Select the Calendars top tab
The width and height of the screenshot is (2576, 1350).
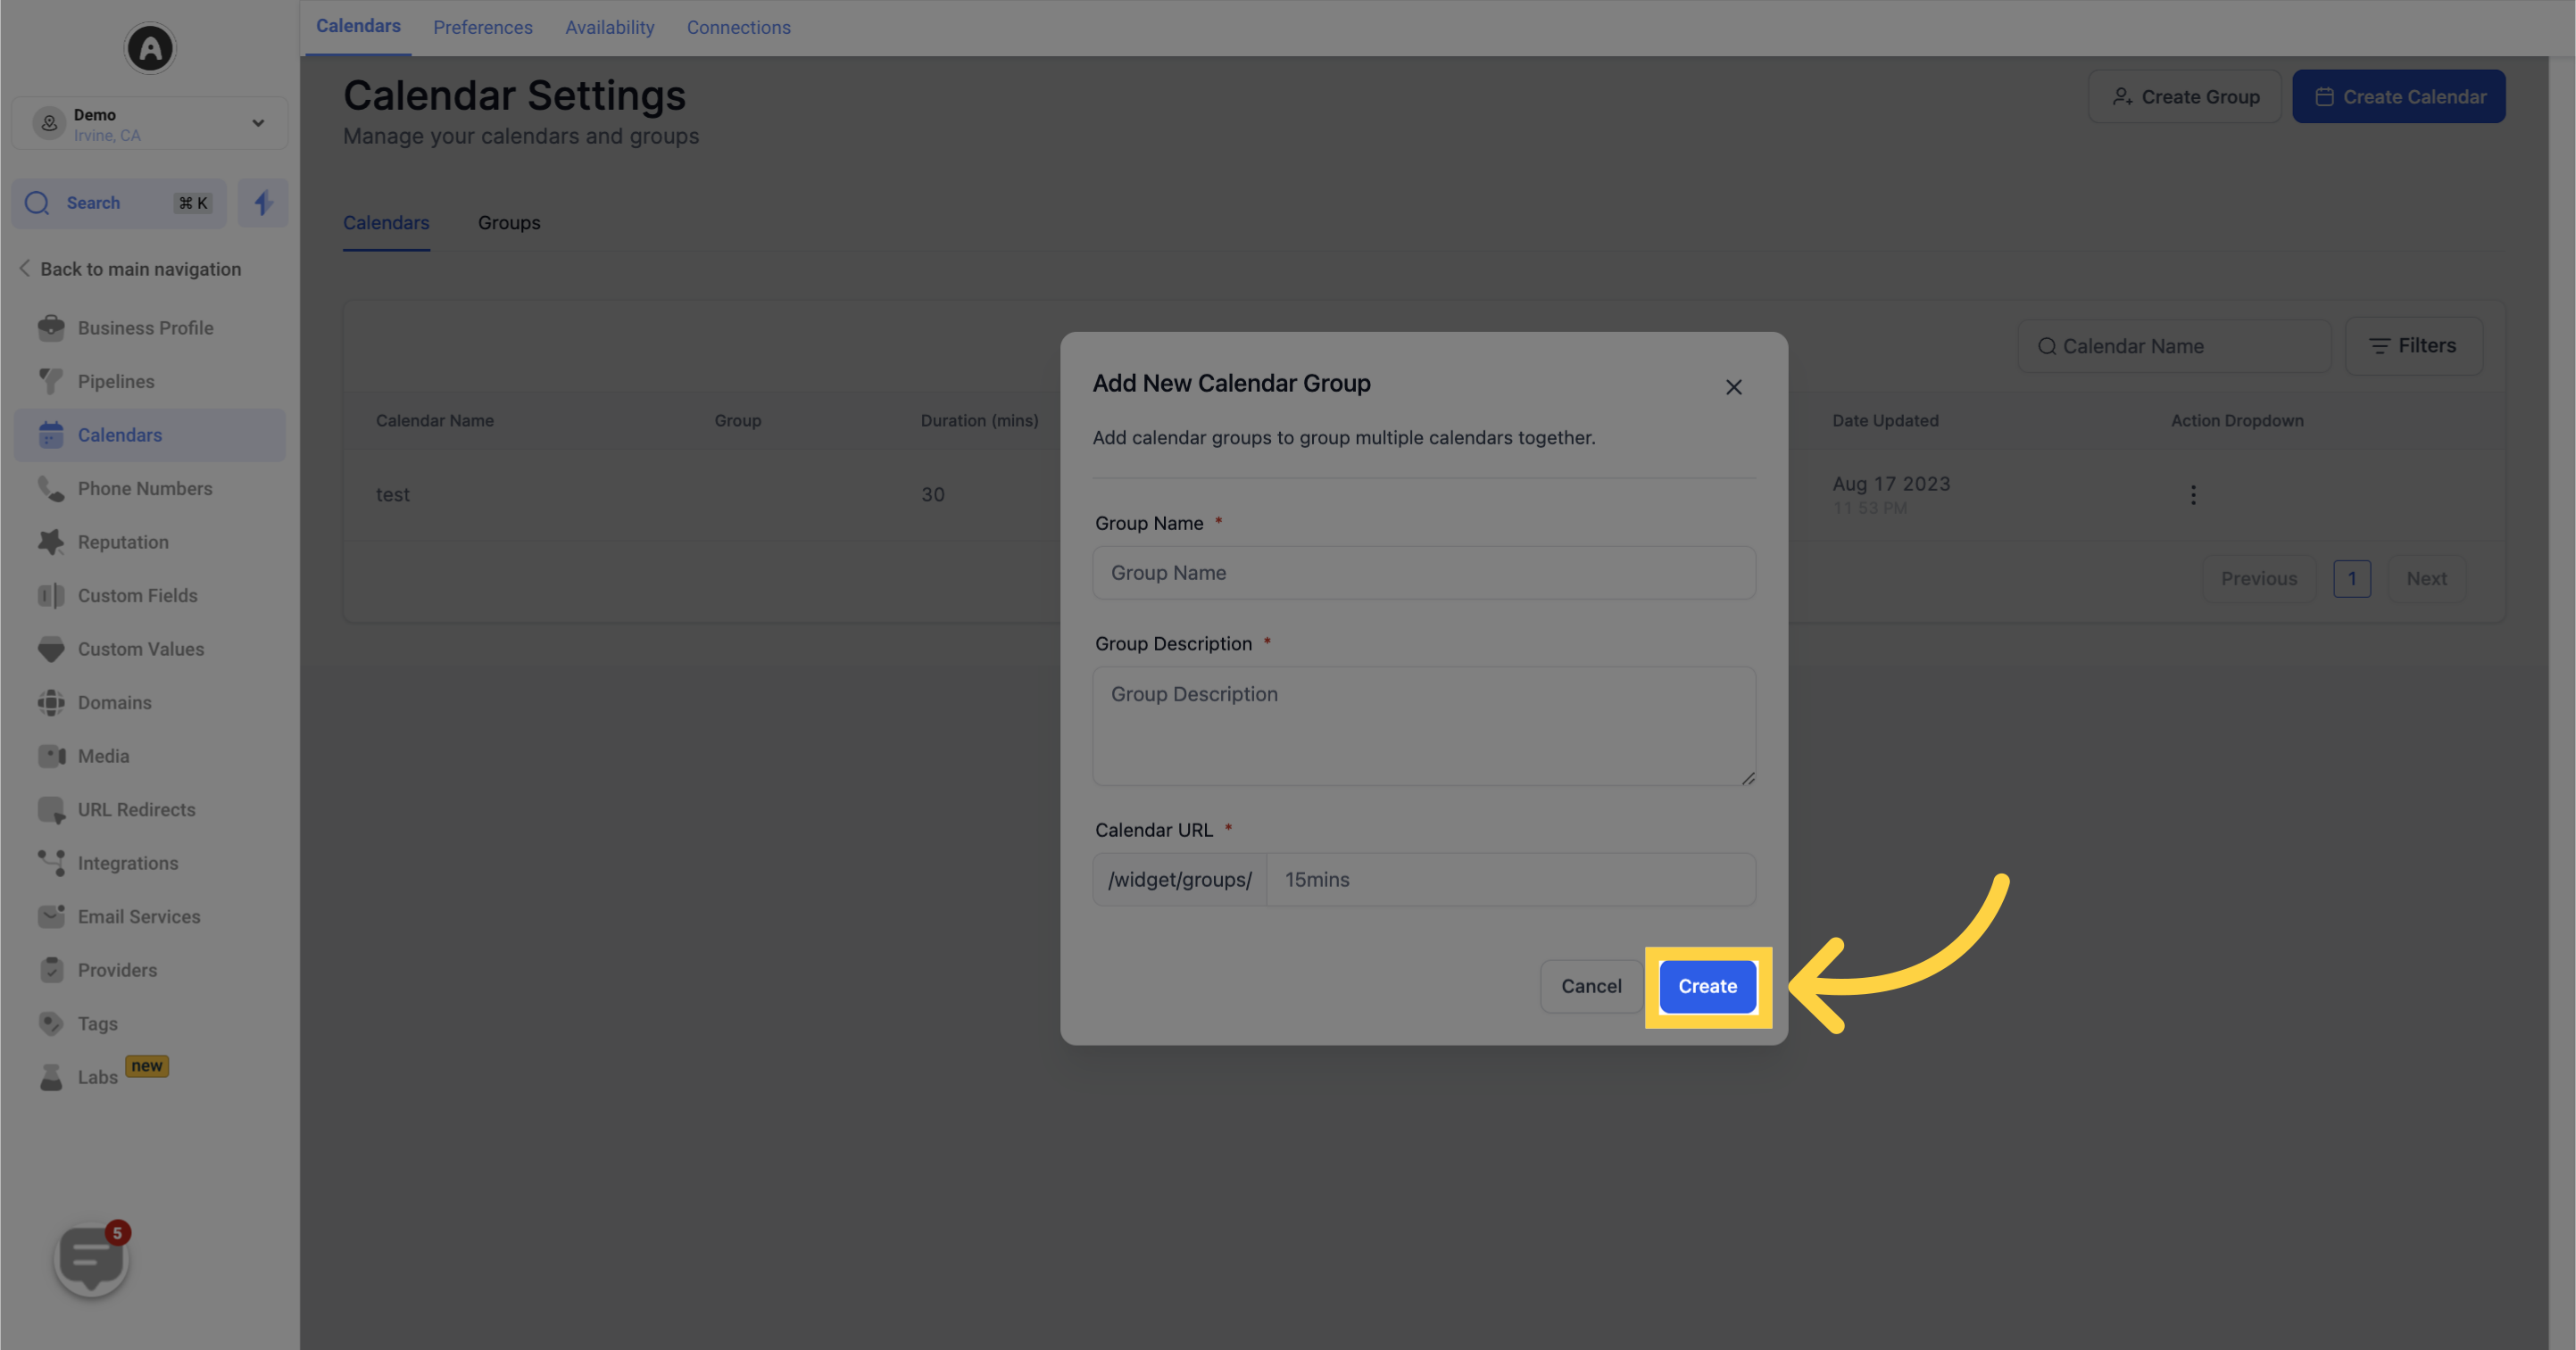click(x=358, y=26)
